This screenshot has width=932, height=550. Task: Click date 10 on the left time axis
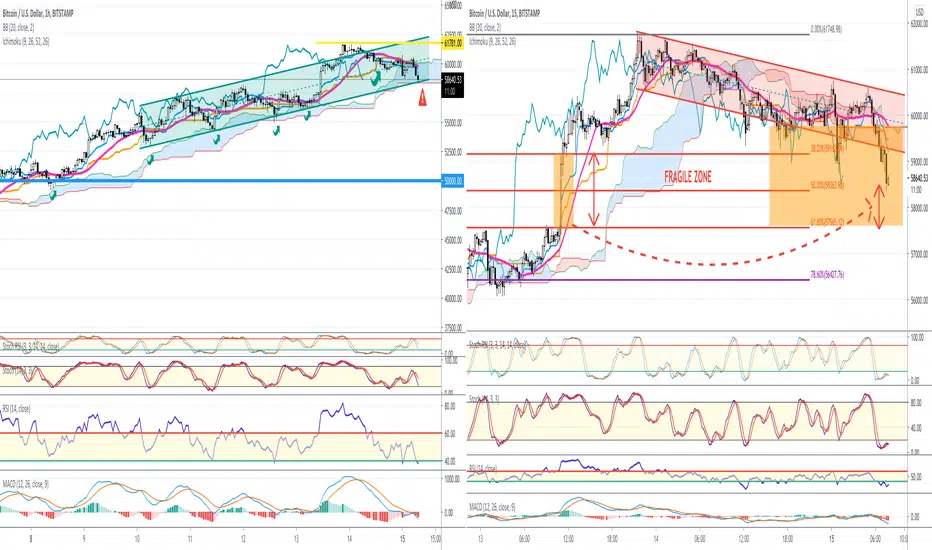[x=137, y=539]
